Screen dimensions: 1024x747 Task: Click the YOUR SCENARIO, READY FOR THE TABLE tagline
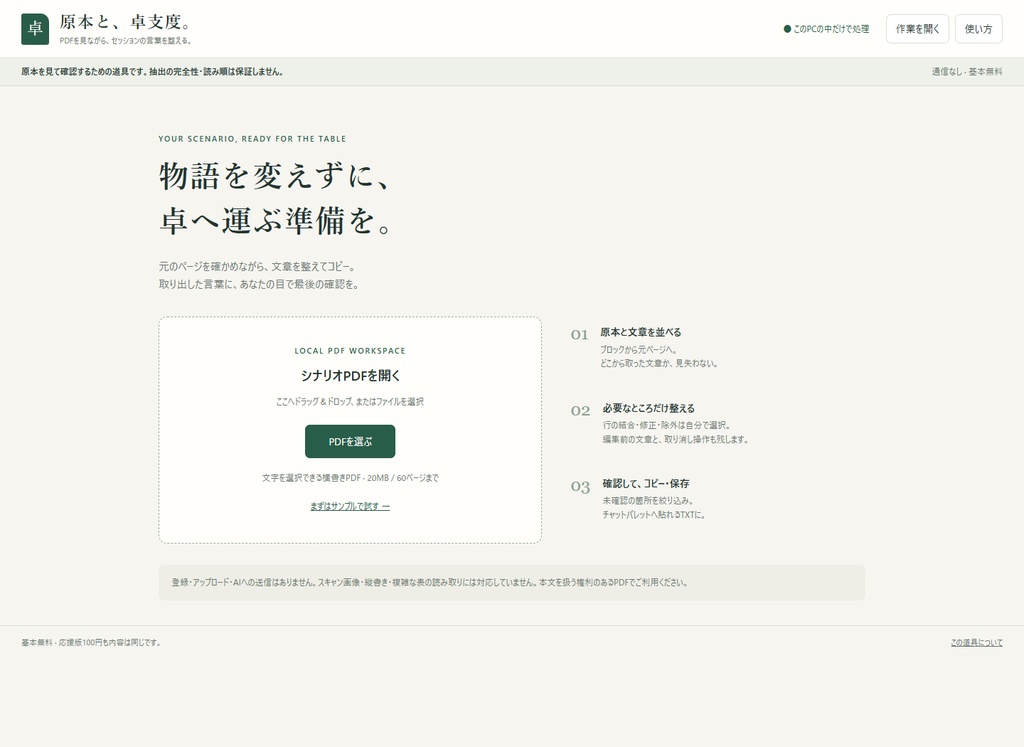252,138
